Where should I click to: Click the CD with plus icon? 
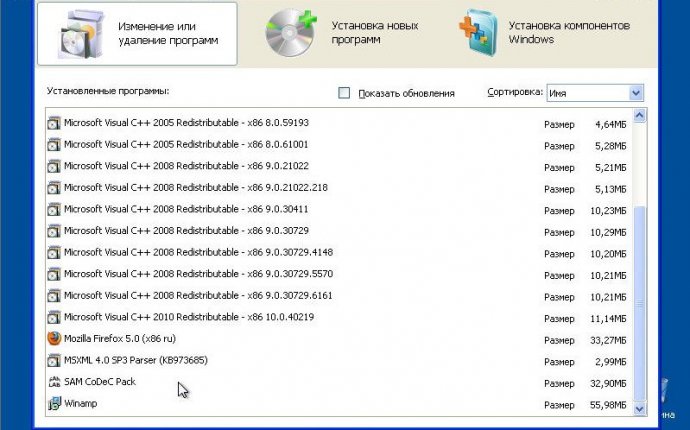pyautogui.click(x=291, y=33)
